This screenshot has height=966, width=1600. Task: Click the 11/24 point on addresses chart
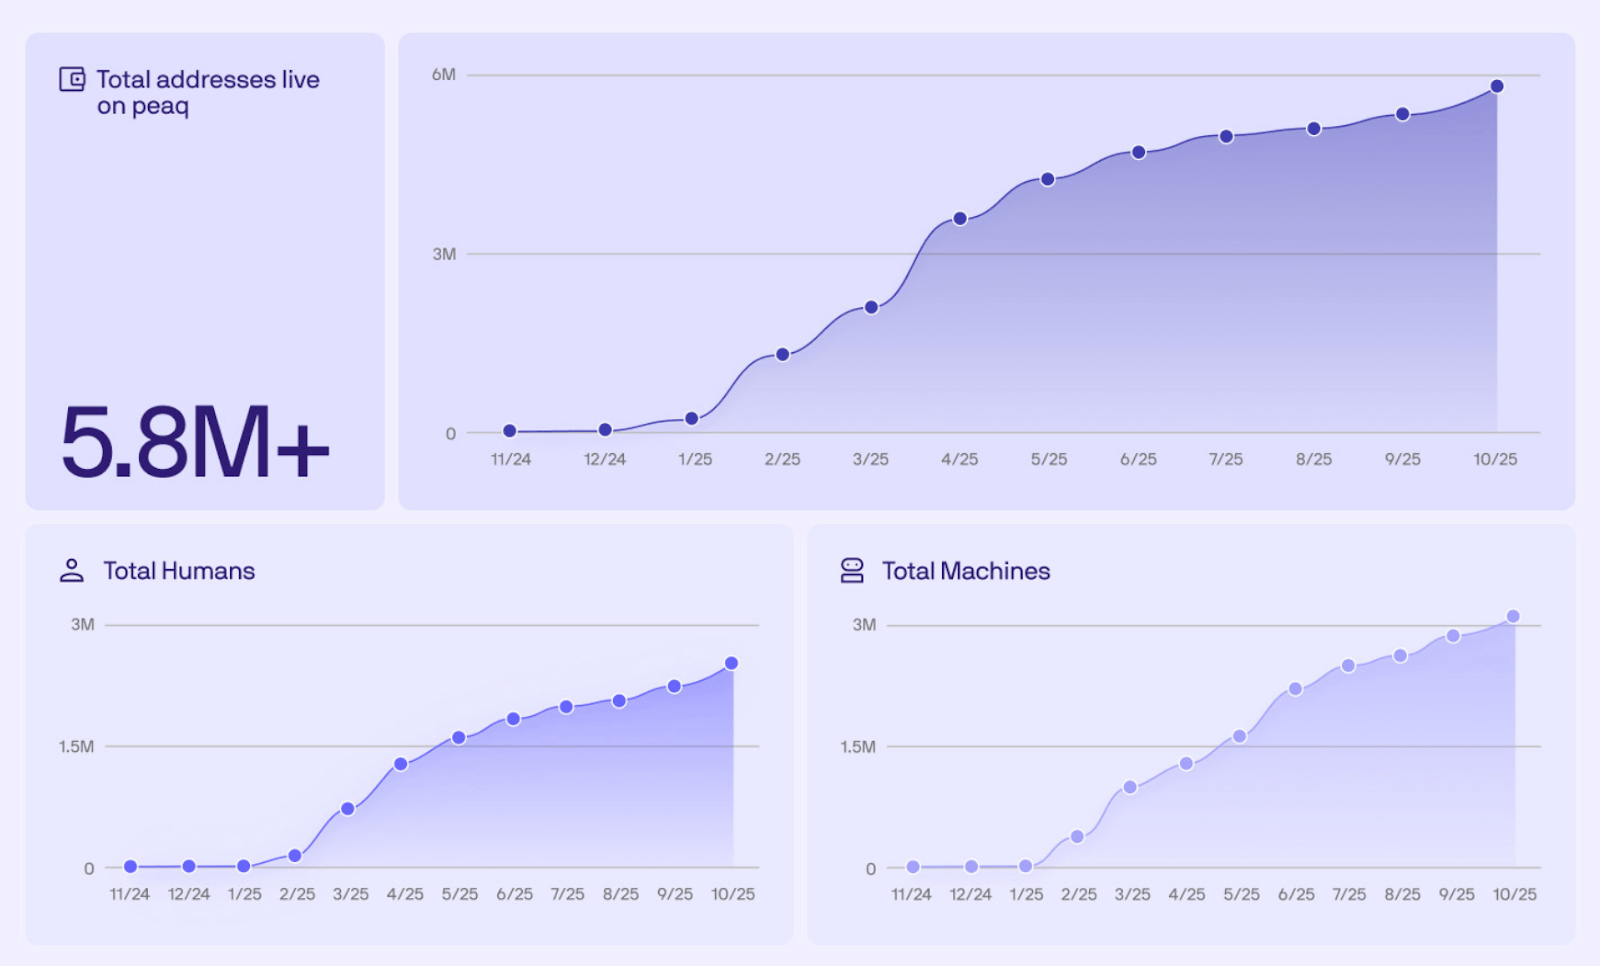(x=510, y=431)
